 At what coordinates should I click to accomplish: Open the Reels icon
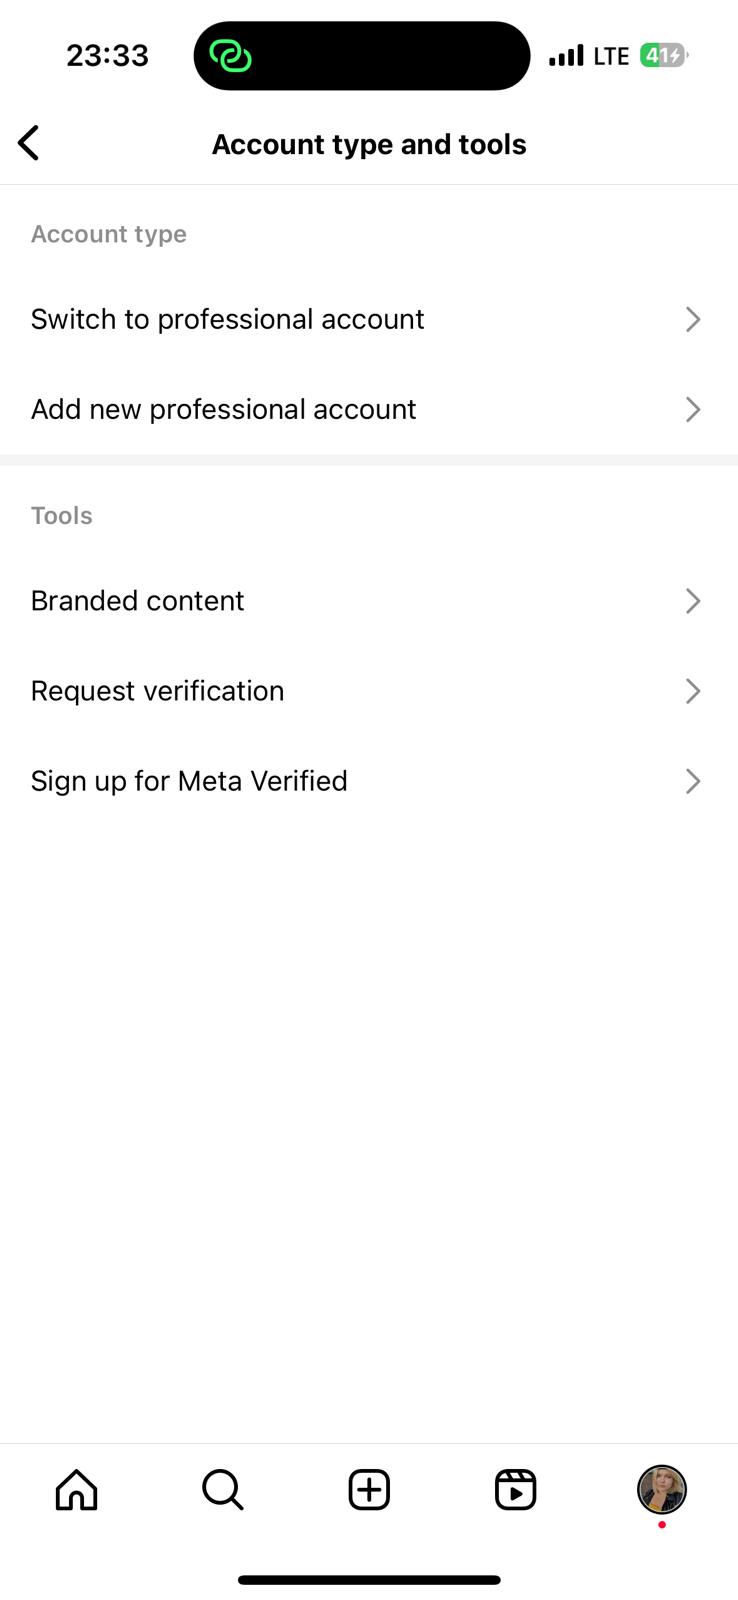tap(515, 1489)
